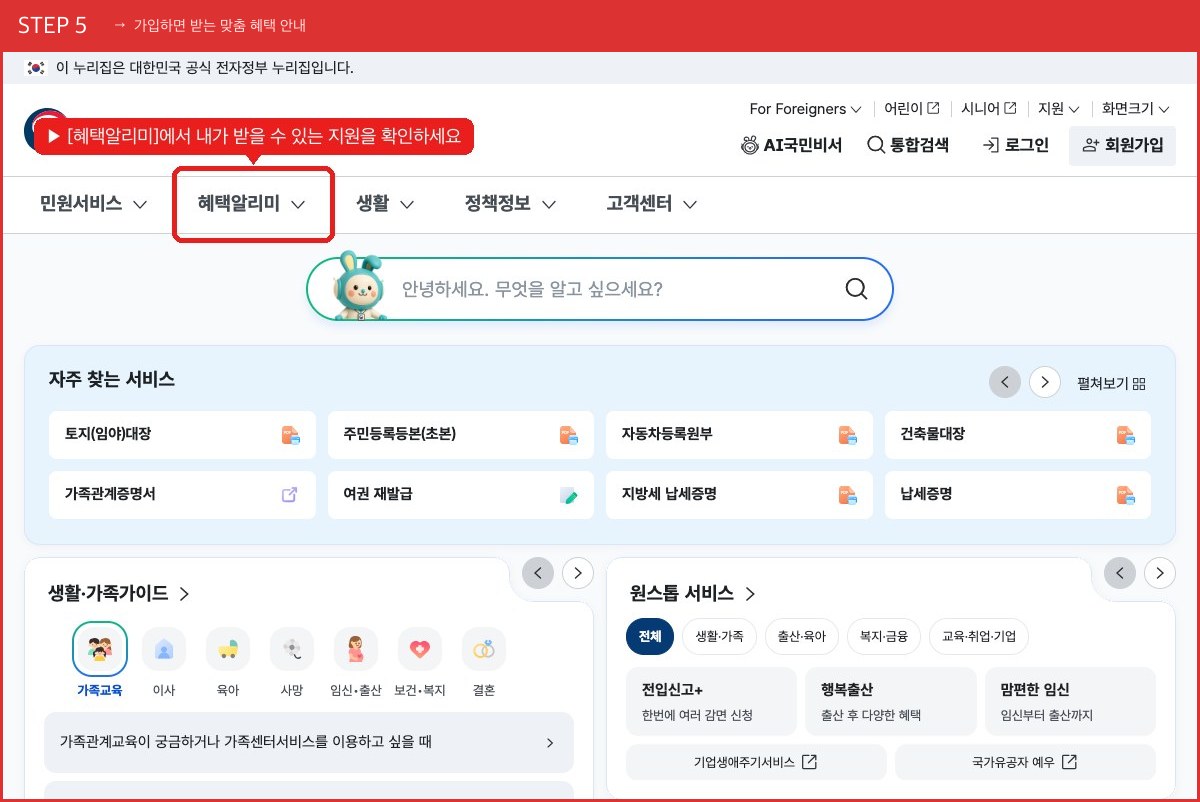Open 기업생애주기서비스 external link
Viewport: 1200px width, 802px height.
[756, 762]
